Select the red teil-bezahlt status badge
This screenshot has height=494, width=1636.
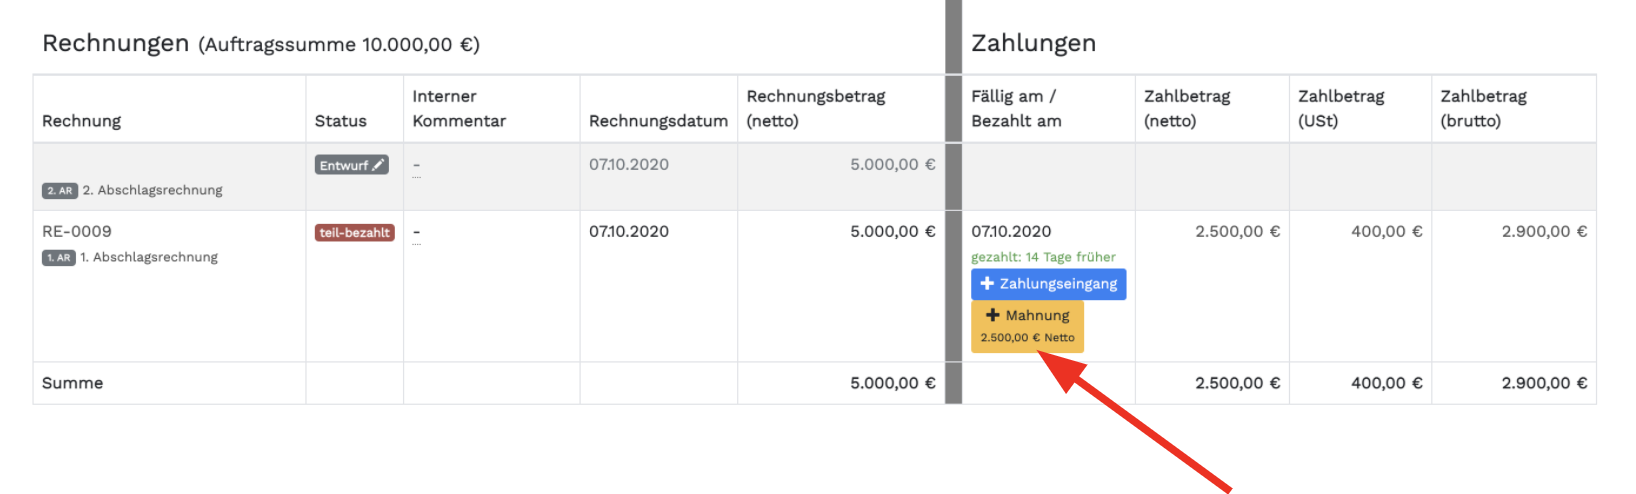point(354,233)
